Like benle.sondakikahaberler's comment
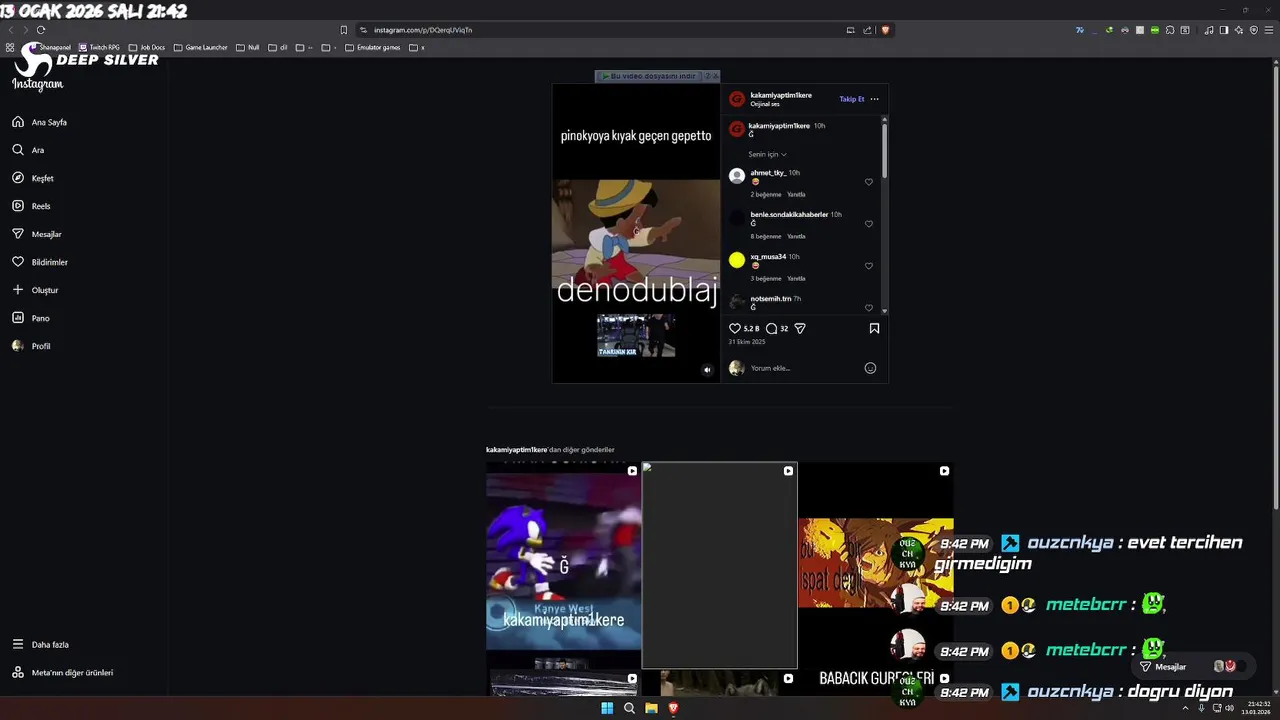Screen dimensions: 1280x720 869,224
